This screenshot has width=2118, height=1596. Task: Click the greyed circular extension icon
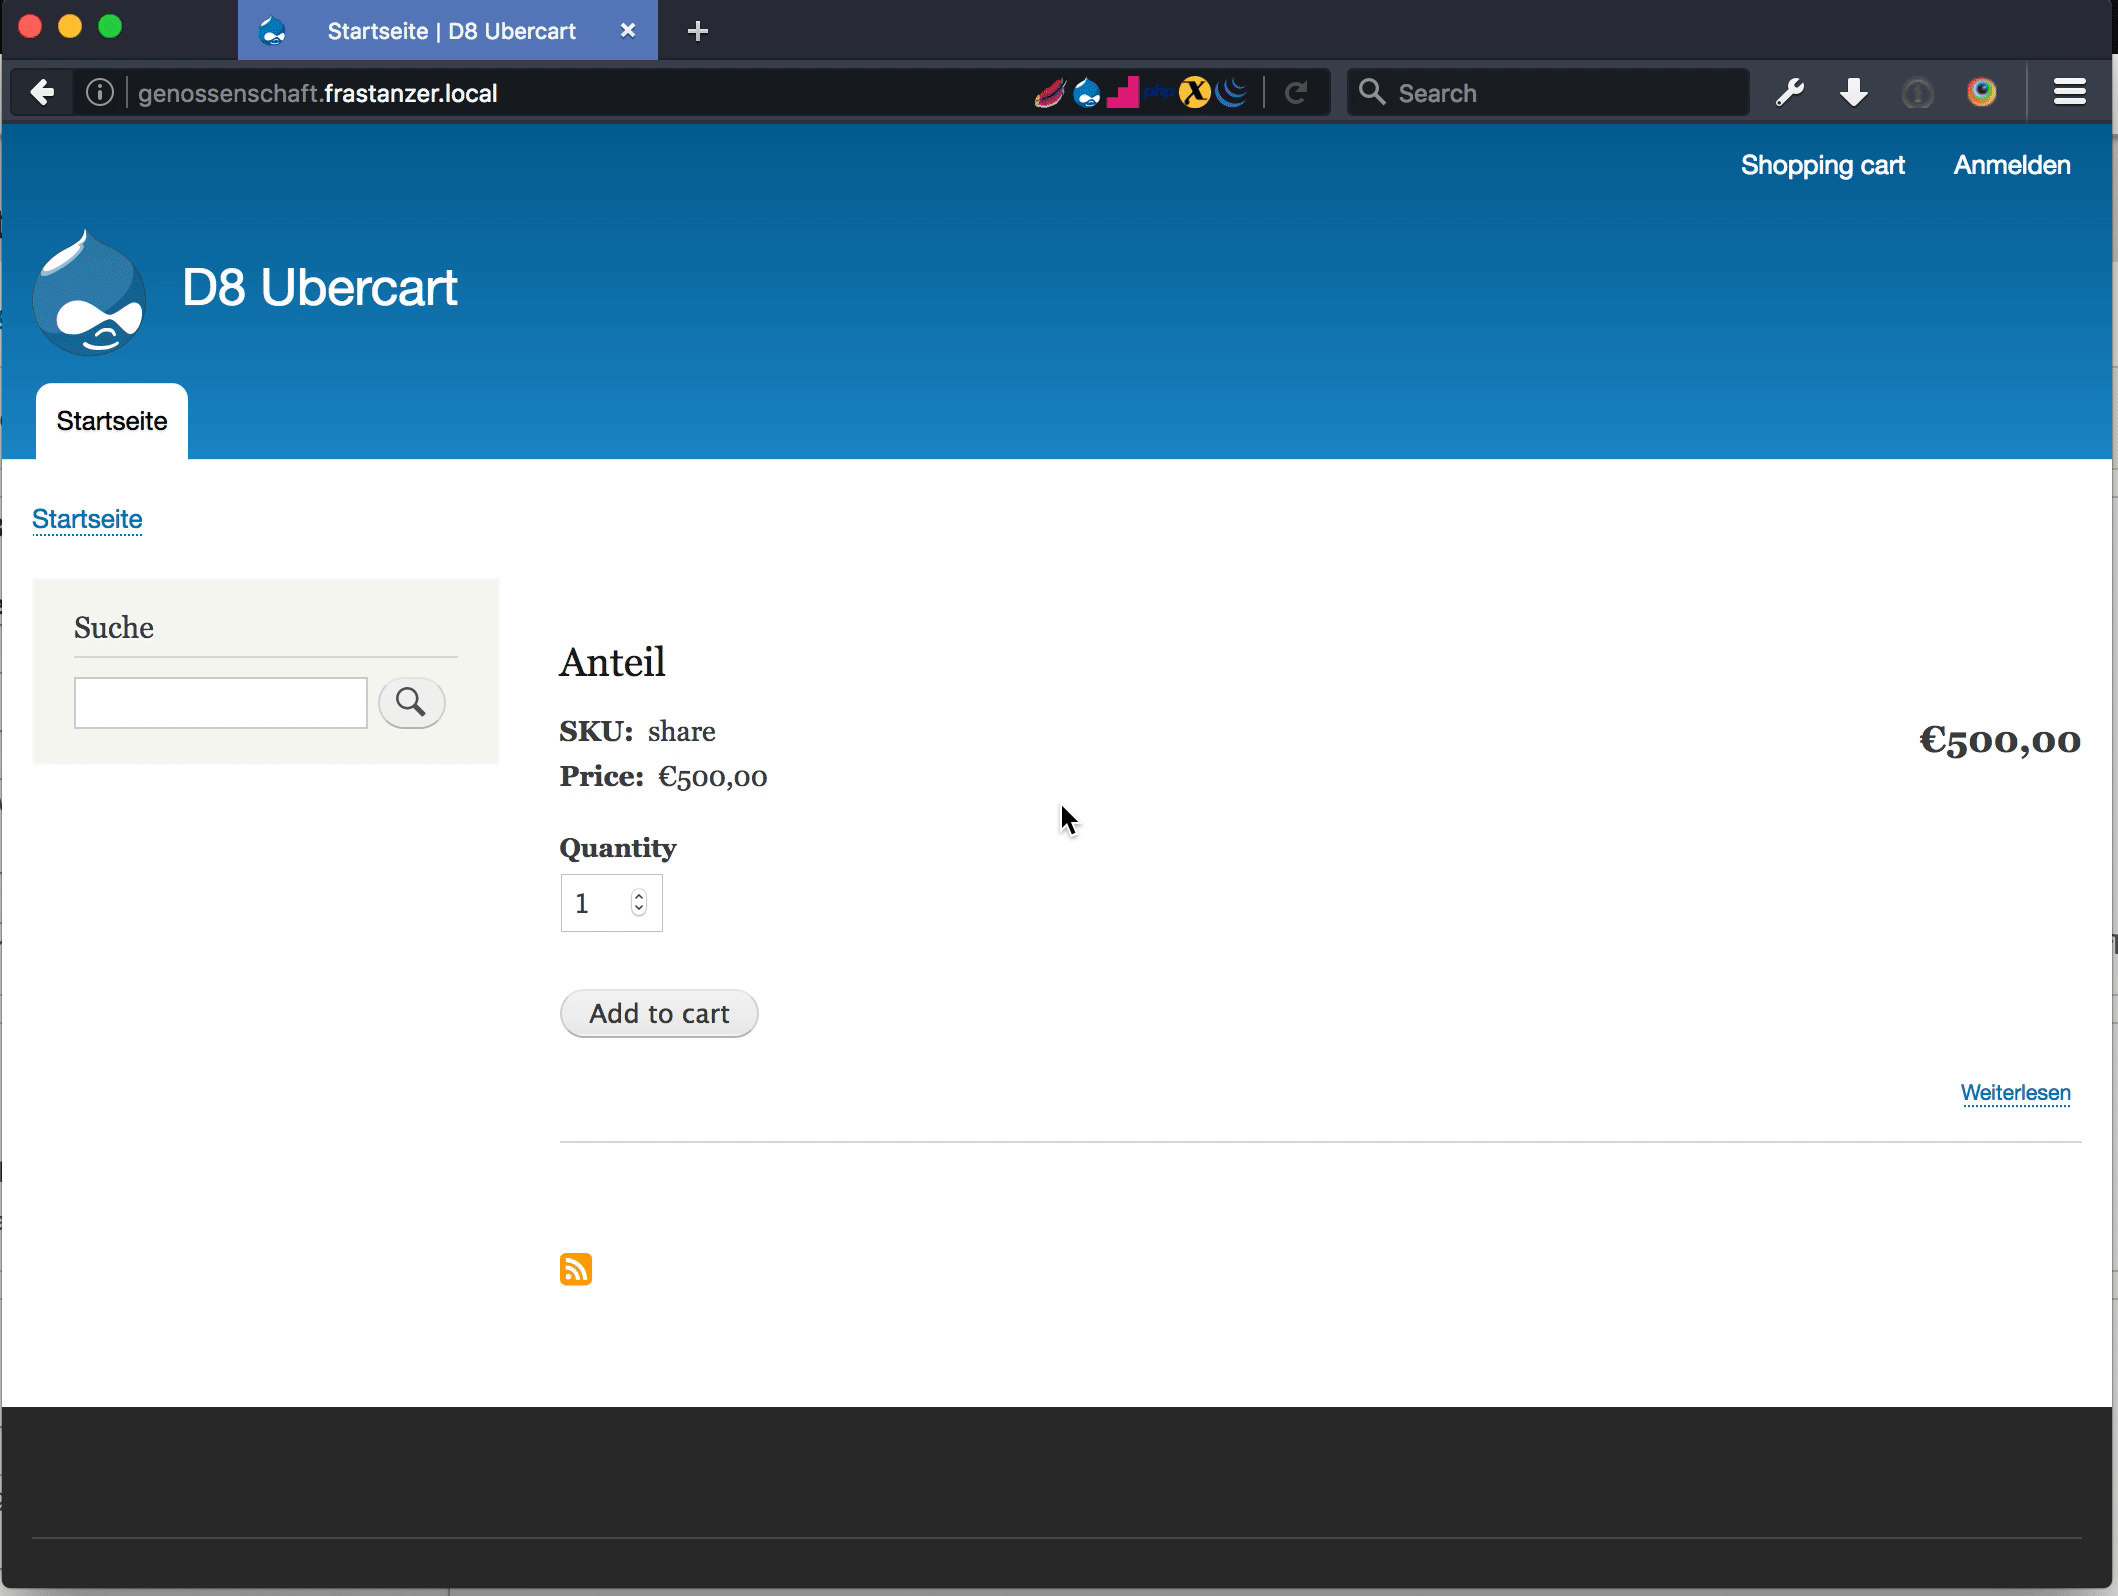pyautogui.click(x=1917, y=93)
